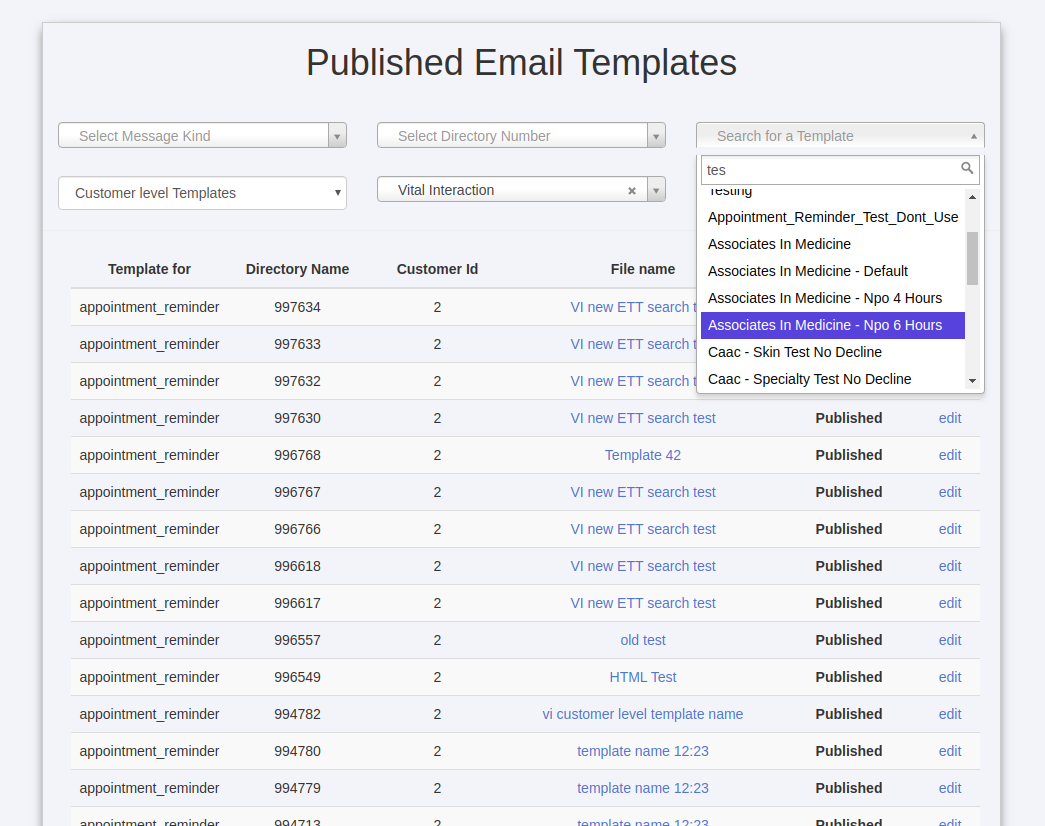Click the File name column header

click(642, 269)
